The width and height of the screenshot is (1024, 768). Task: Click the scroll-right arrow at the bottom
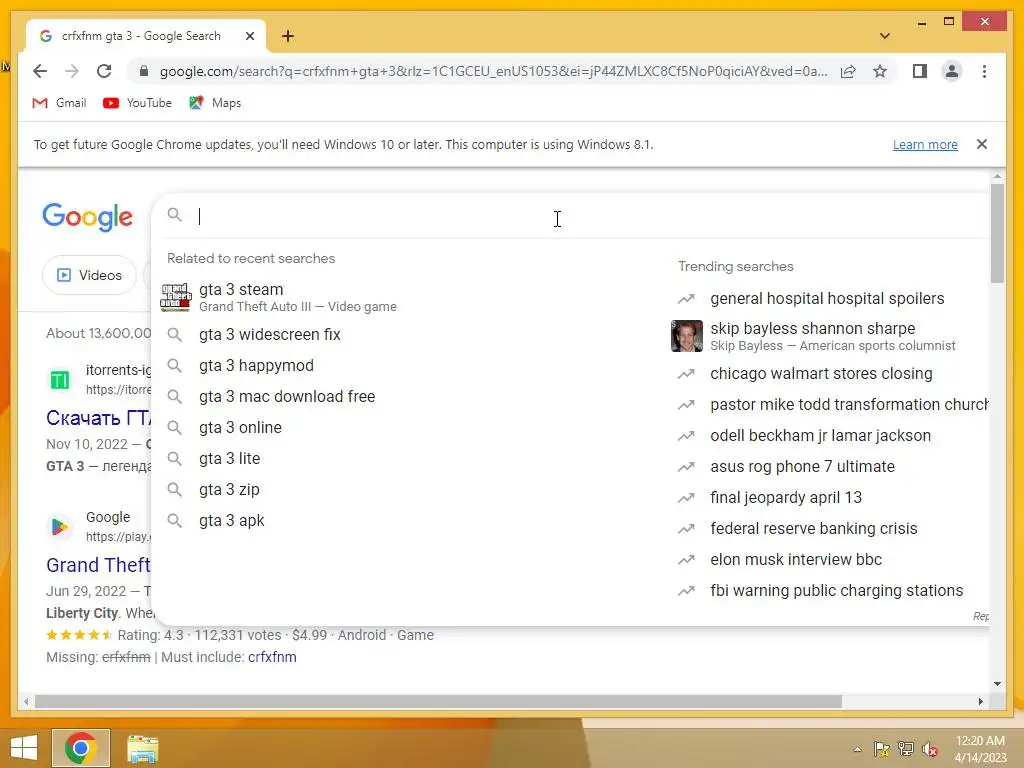(x=980, y=701)
